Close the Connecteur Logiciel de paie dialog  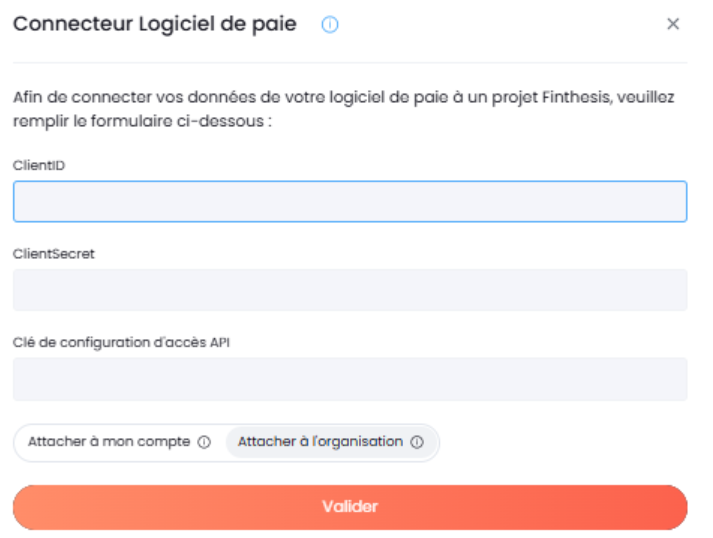673,24
